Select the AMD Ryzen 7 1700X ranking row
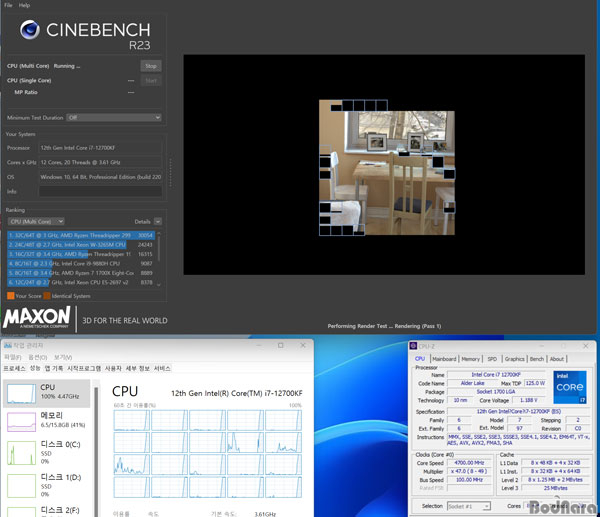Viewport: 600px width, 517px height. click(x=81, y=273)
